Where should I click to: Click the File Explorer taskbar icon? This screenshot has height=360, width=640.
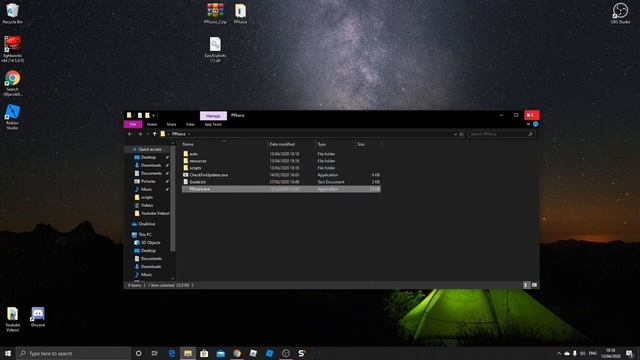coord(188,353)
